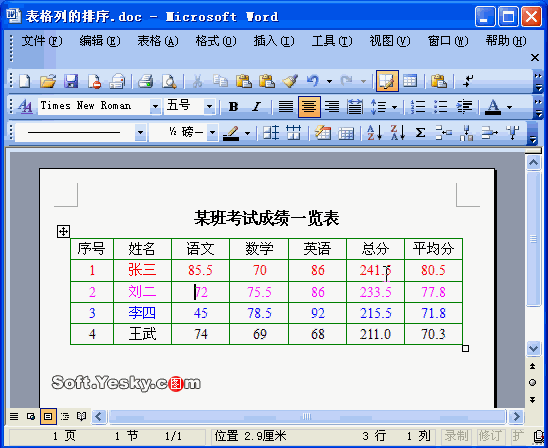Save the document using the floppy icon
The width and height of the screenshot is (548, 448).
71,81
